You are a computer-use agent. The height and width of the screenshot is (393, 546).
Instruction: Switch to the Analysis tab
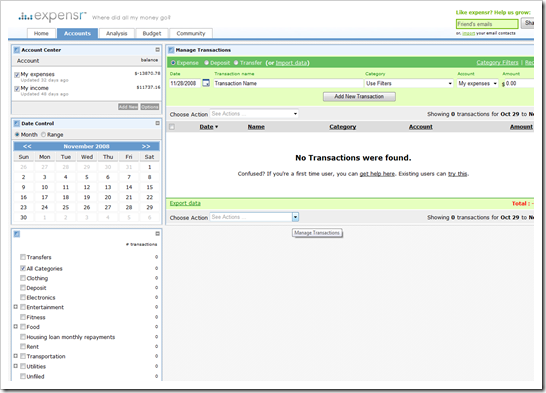point(117,33)
